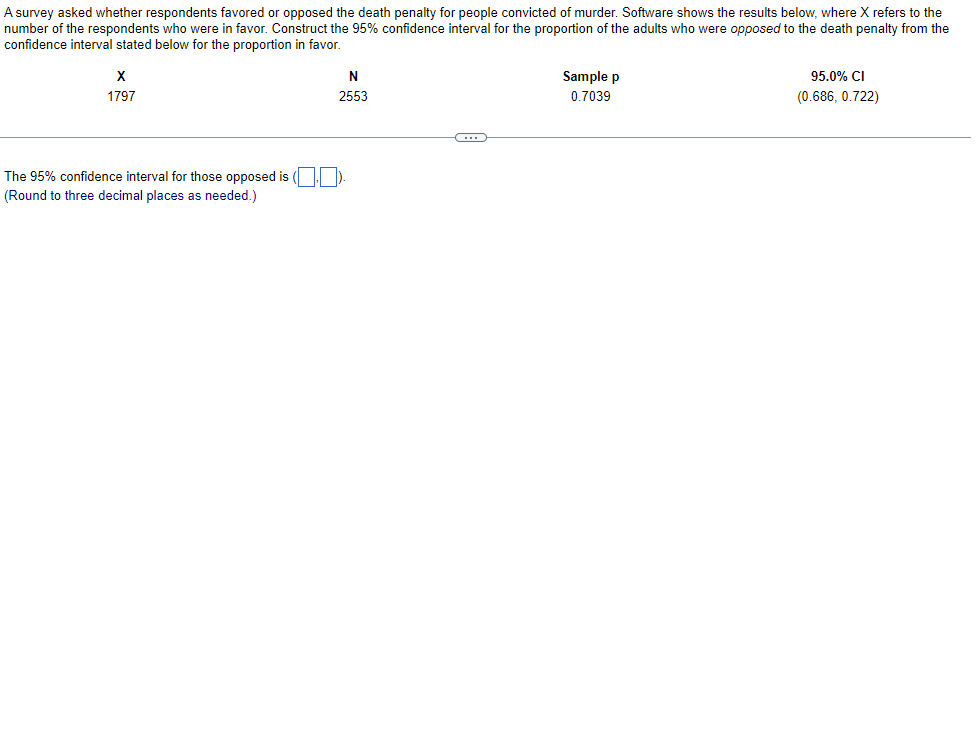Select the N column header
The height and width of the screenshot is (731, 977).
tap(353, 76)
